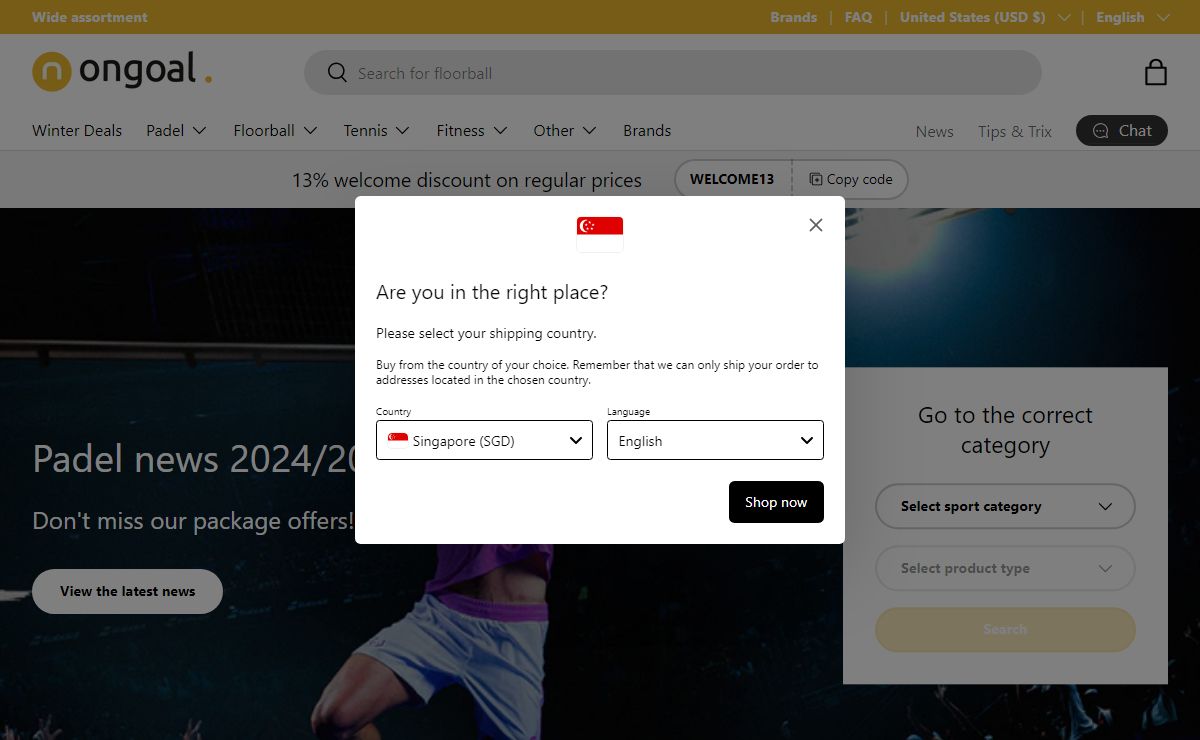1200x740 pixels.
Task: Close the shipping country dialog
Action: [x=816, y=225]
